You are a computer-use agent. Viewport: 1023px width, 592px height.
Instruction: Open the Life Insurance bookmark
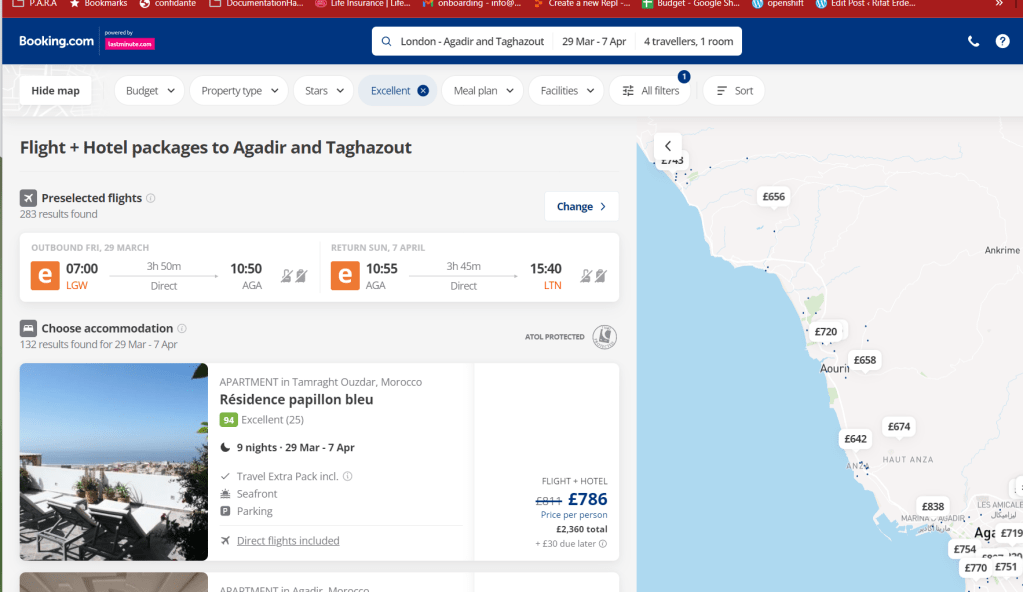[x=363, y=3]
